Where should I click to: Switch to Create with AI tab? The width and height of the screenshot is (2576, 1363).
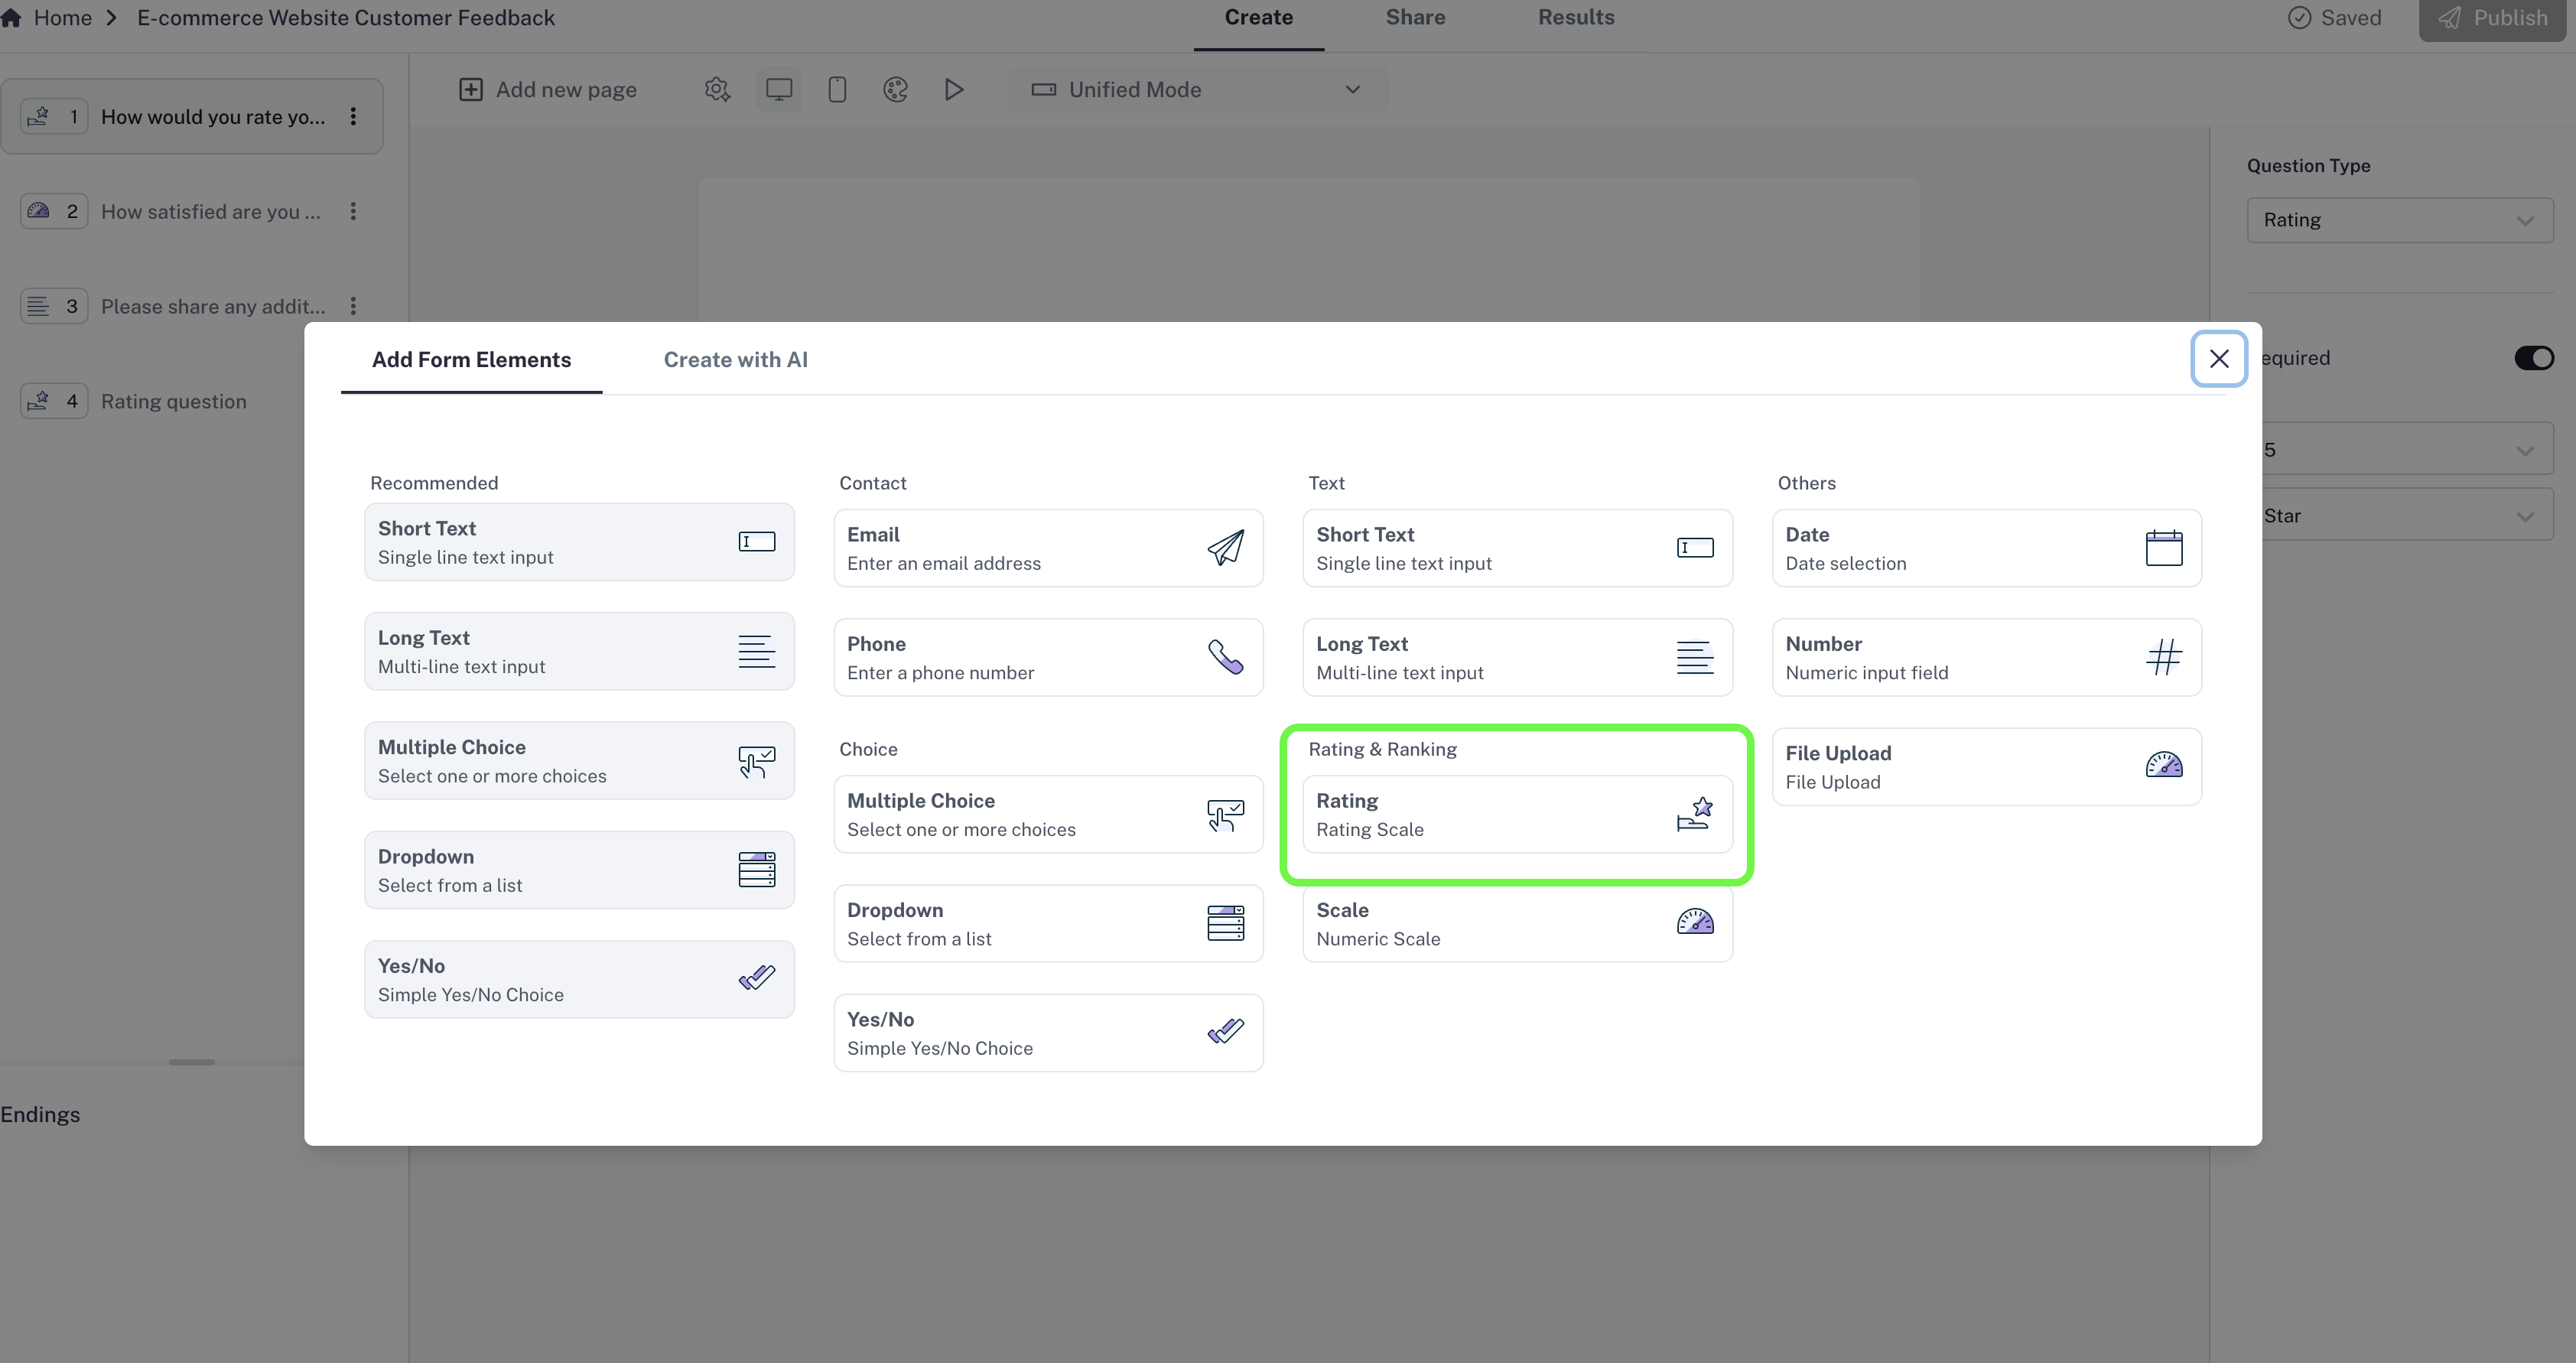pyautogui.click(x=735, y=360)
